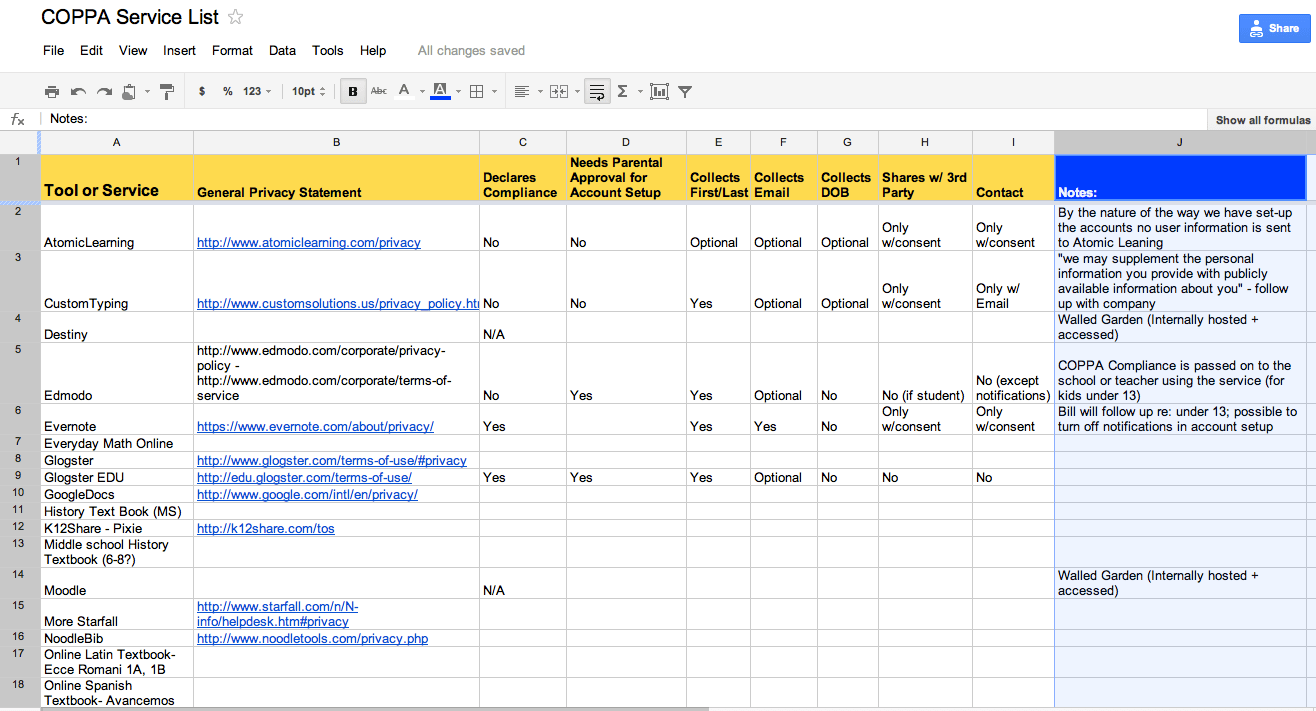This screenshot has width=1316, height=711.
Task: Click the Borders icon
Action: (477, 91)
